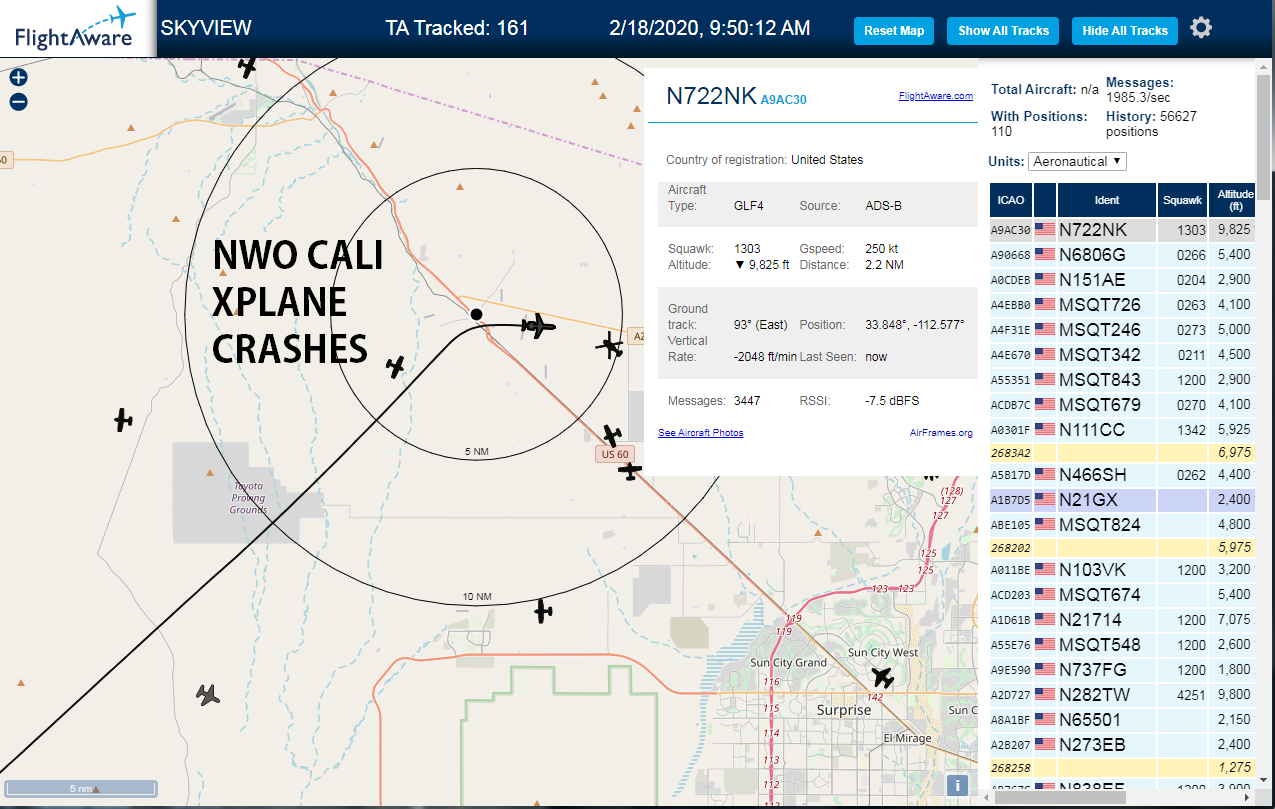This screenshot has height=809, width=1275.
Task: Select the N722NK row in aircraft table
Action: point(1122,230)
